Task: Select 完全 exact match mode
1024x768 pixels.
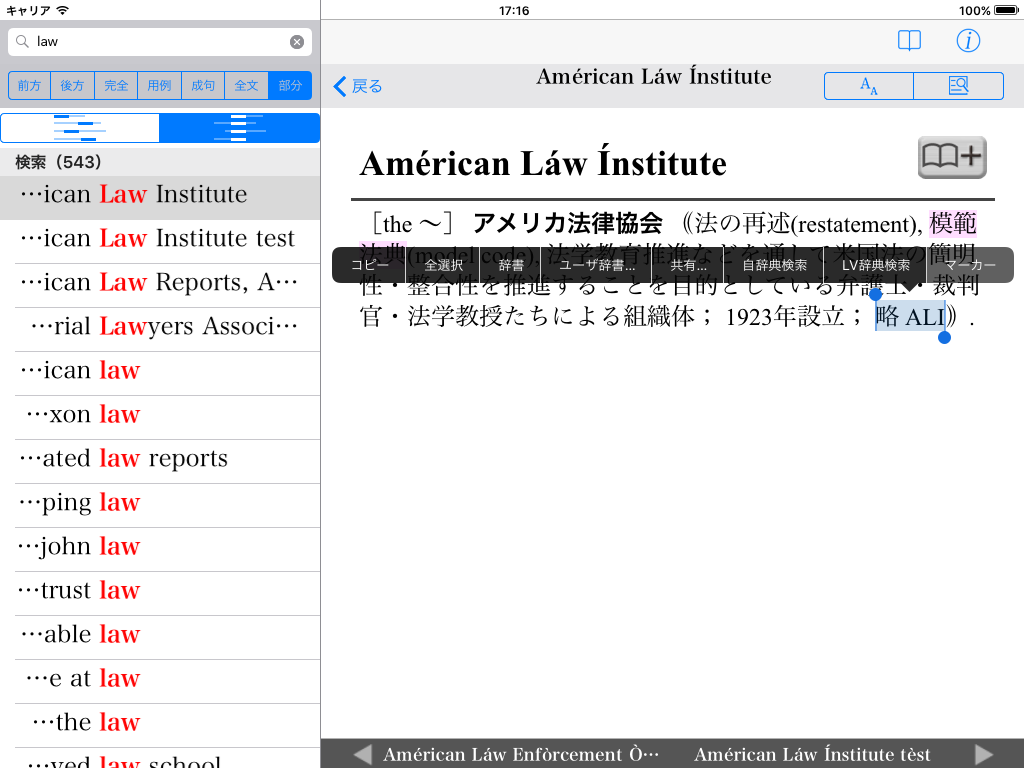Action: pos(116,86)
